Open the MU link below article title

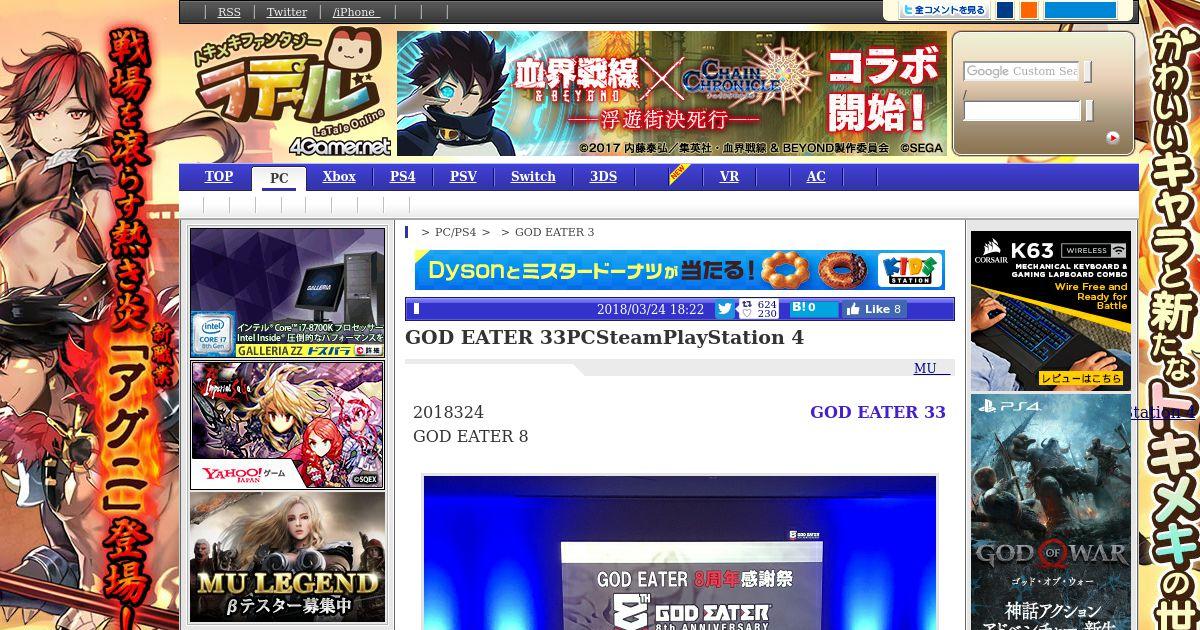coord(931,368)
